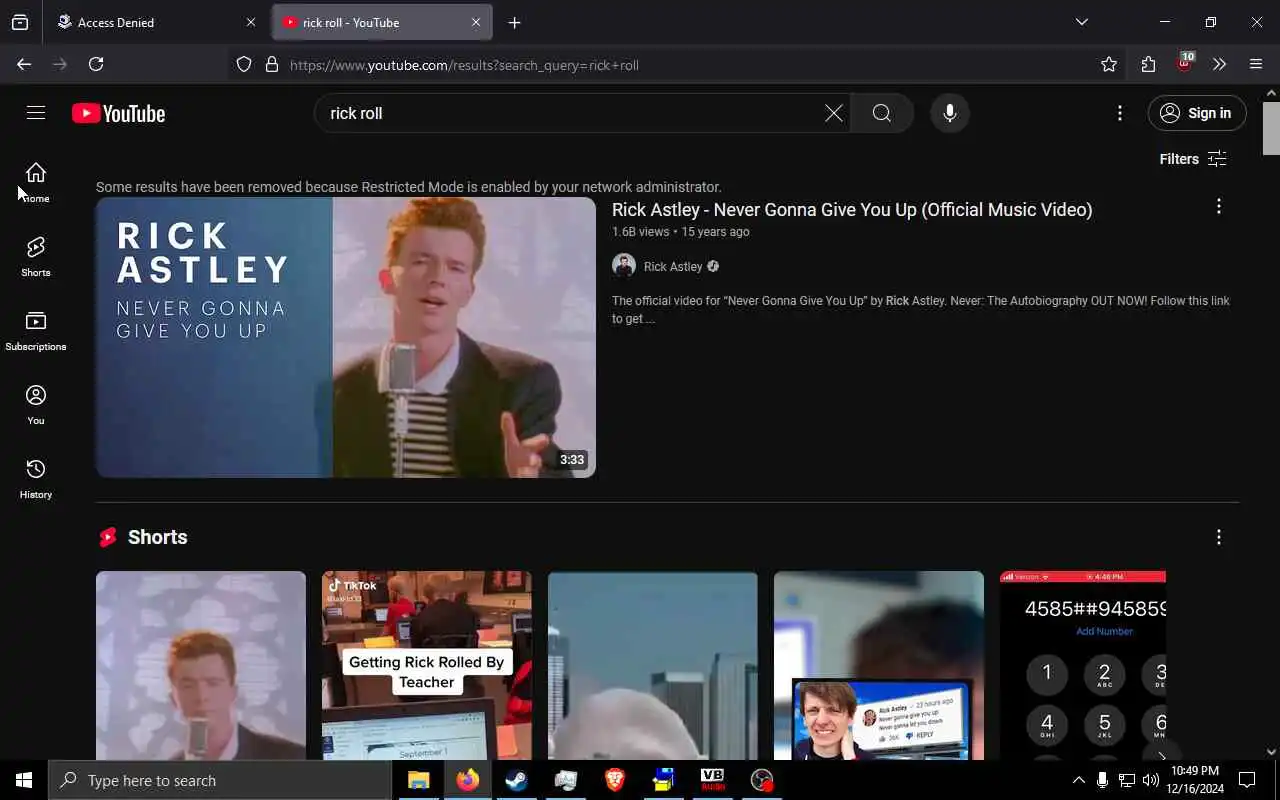Open the Firefox View icon at tab strip start

coord(20,22)
